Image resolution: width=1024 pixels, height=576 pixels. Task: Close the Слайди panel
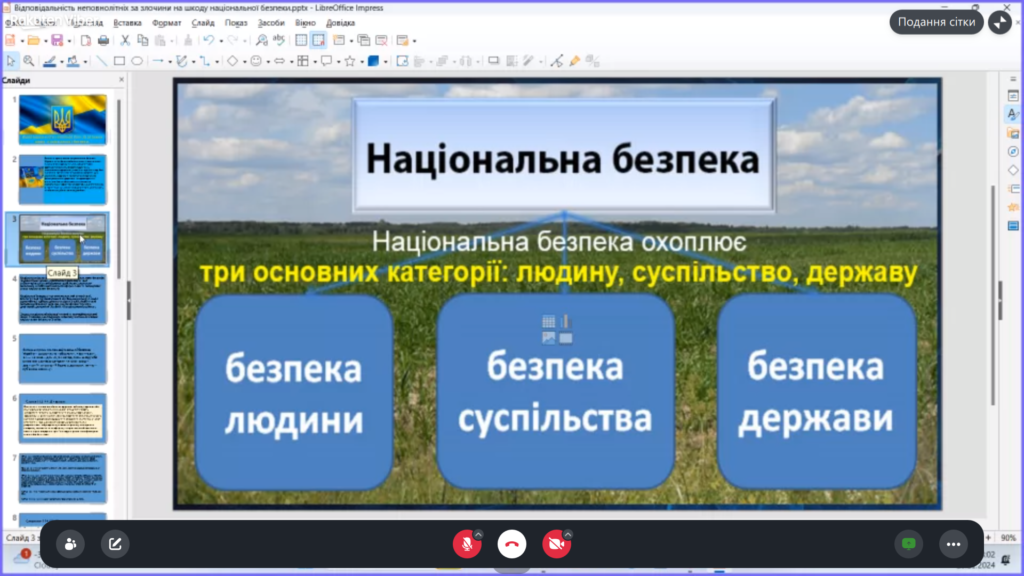pyautogui.click(x=121, y=80)
